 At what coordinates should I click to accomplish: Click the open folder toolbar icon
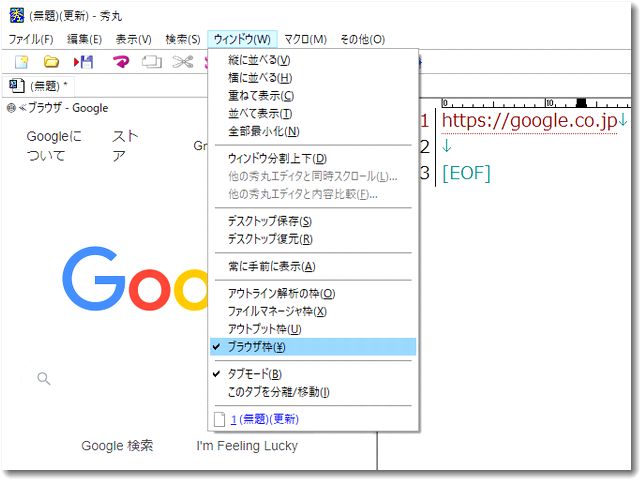51,62
